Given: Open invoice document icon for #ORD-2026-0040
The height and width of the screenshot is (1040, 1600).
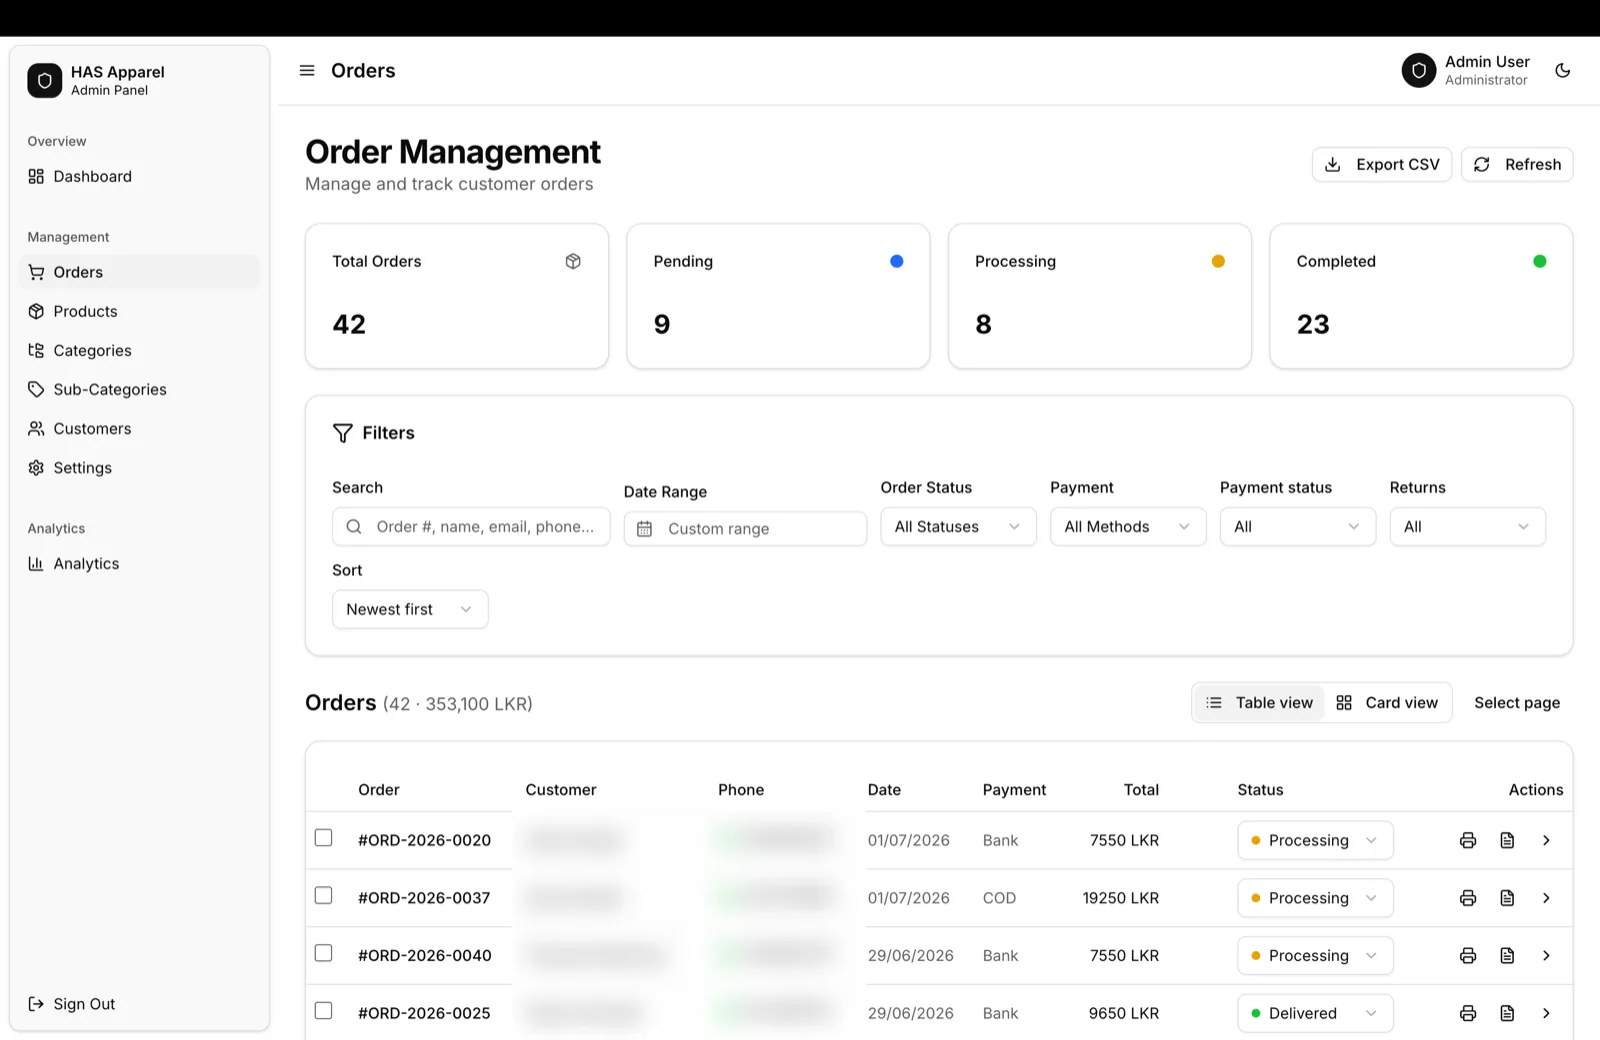Looking at the screenshot, I should click(x=1507, y=956).
